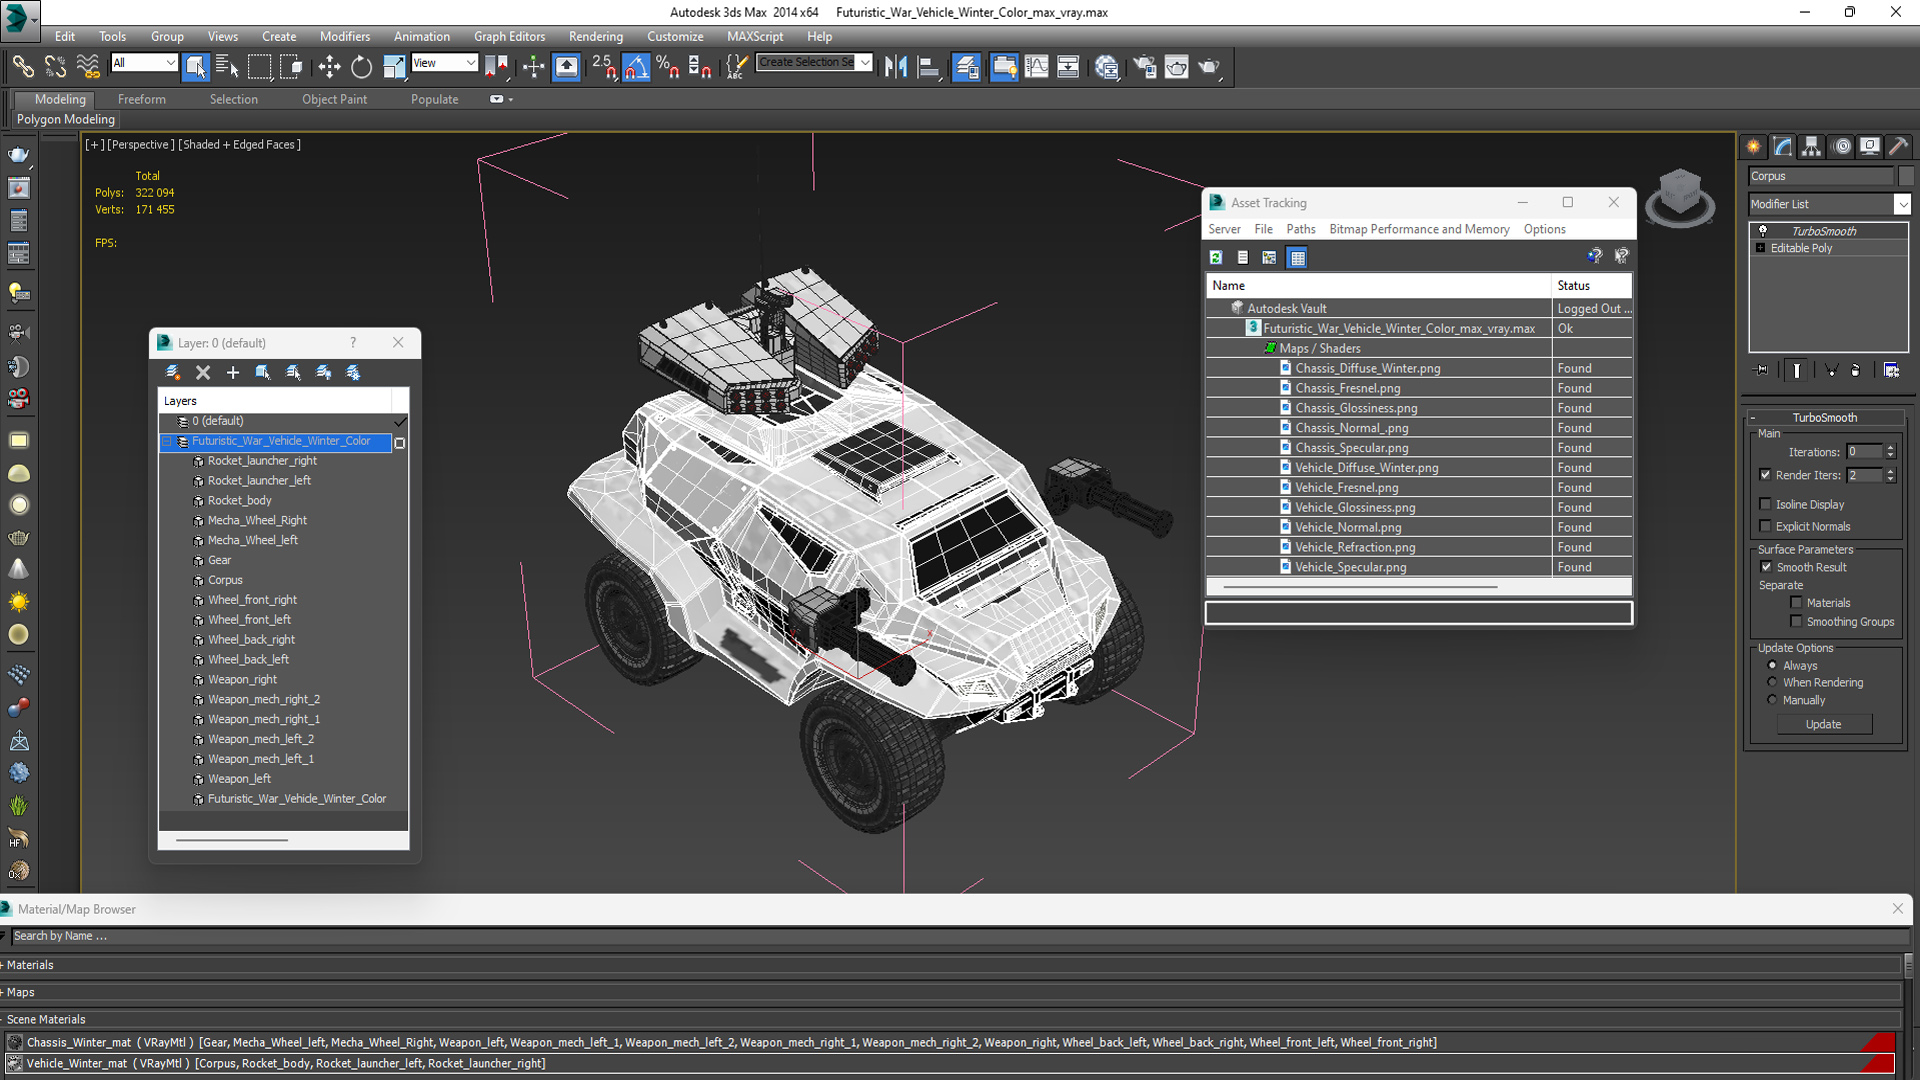Screen dimensions: 1920x1080
Task: Collapse Futuristic_War_Vehicle_Winter_Color layer
Action: (167, 441)
